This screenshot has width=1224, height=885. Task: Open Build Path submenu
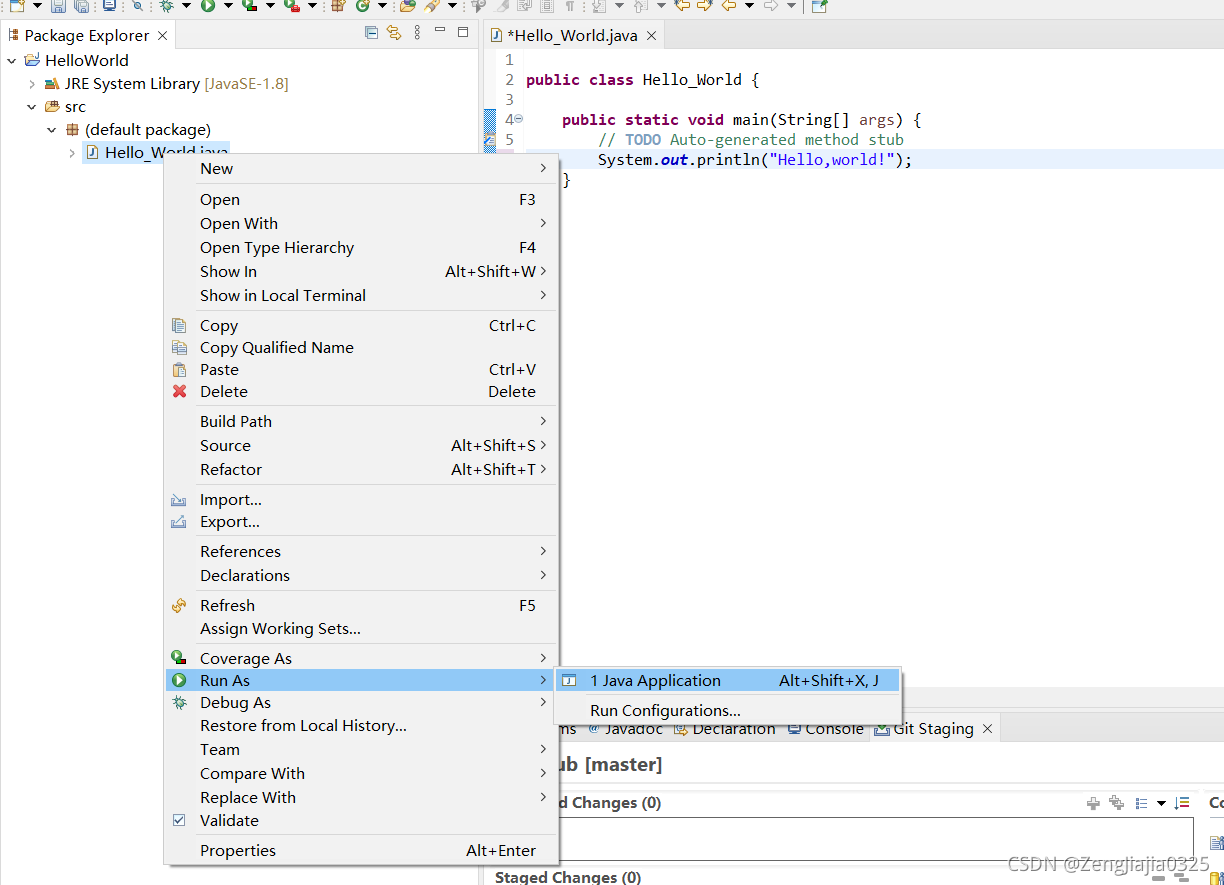pyautogui.click(x=361, y=422)
